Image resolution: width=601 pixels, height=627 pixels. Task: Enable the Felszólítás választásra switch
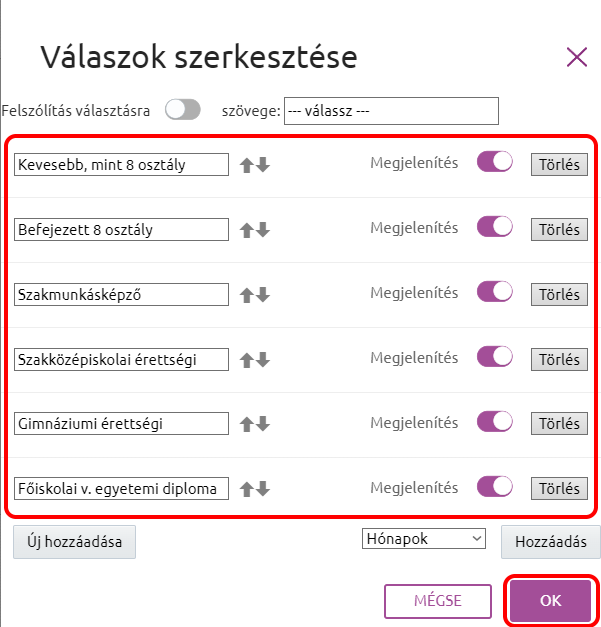tap(183, 110)
